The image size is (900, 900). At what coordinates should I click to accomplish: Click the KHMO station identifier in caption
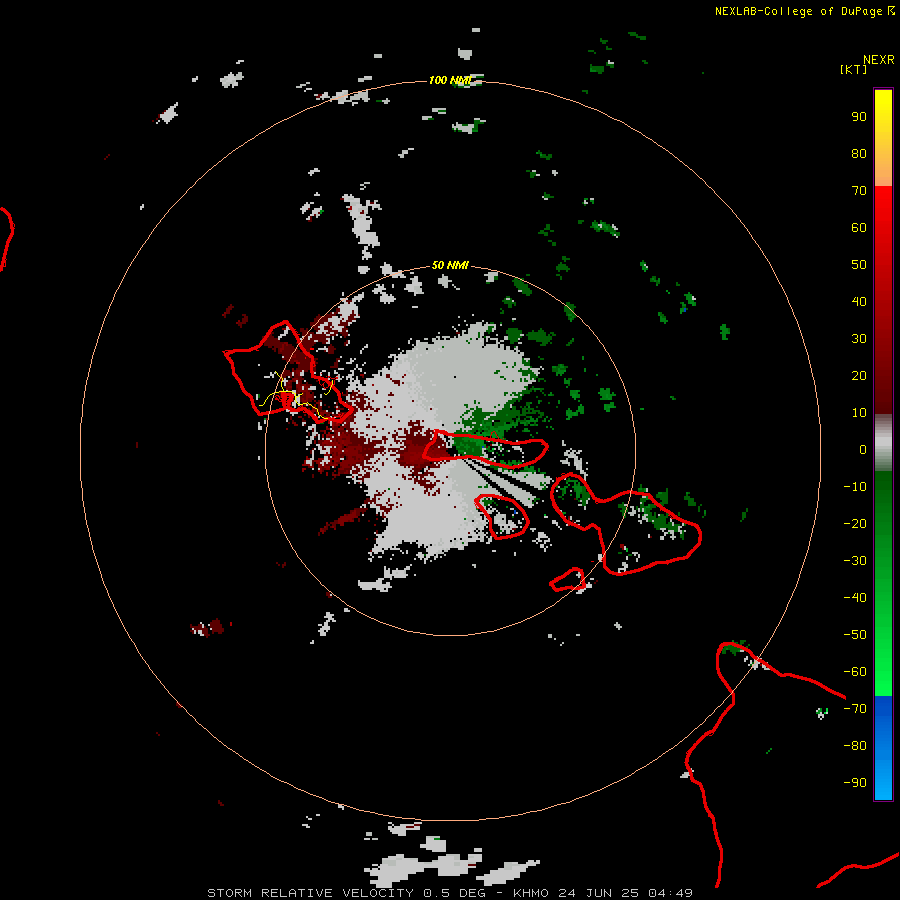tap(531, 893)
